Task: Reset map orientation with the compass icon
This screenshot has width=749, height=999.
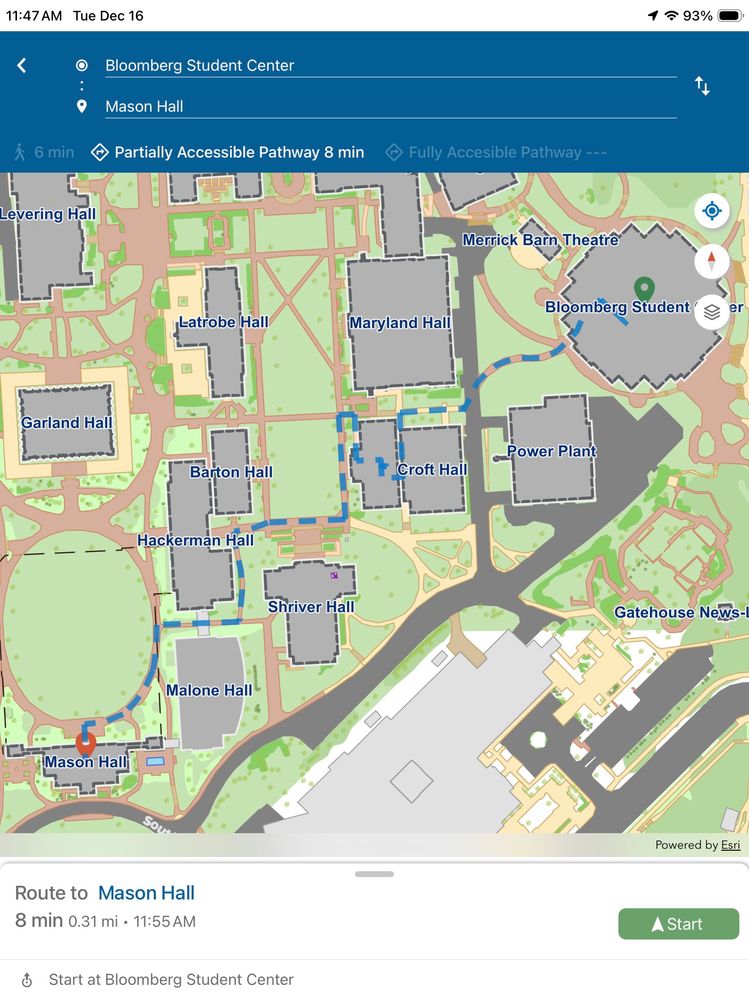Action: [x=711, y=261]
